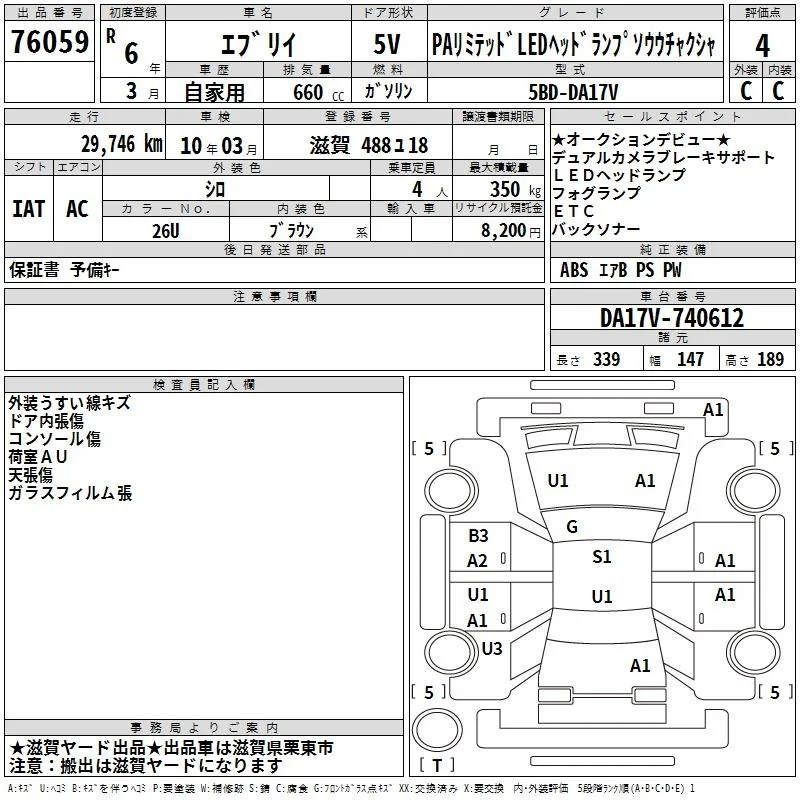
Task: Click the model code 5BD-DA17V
Action: tap(573, 92)
